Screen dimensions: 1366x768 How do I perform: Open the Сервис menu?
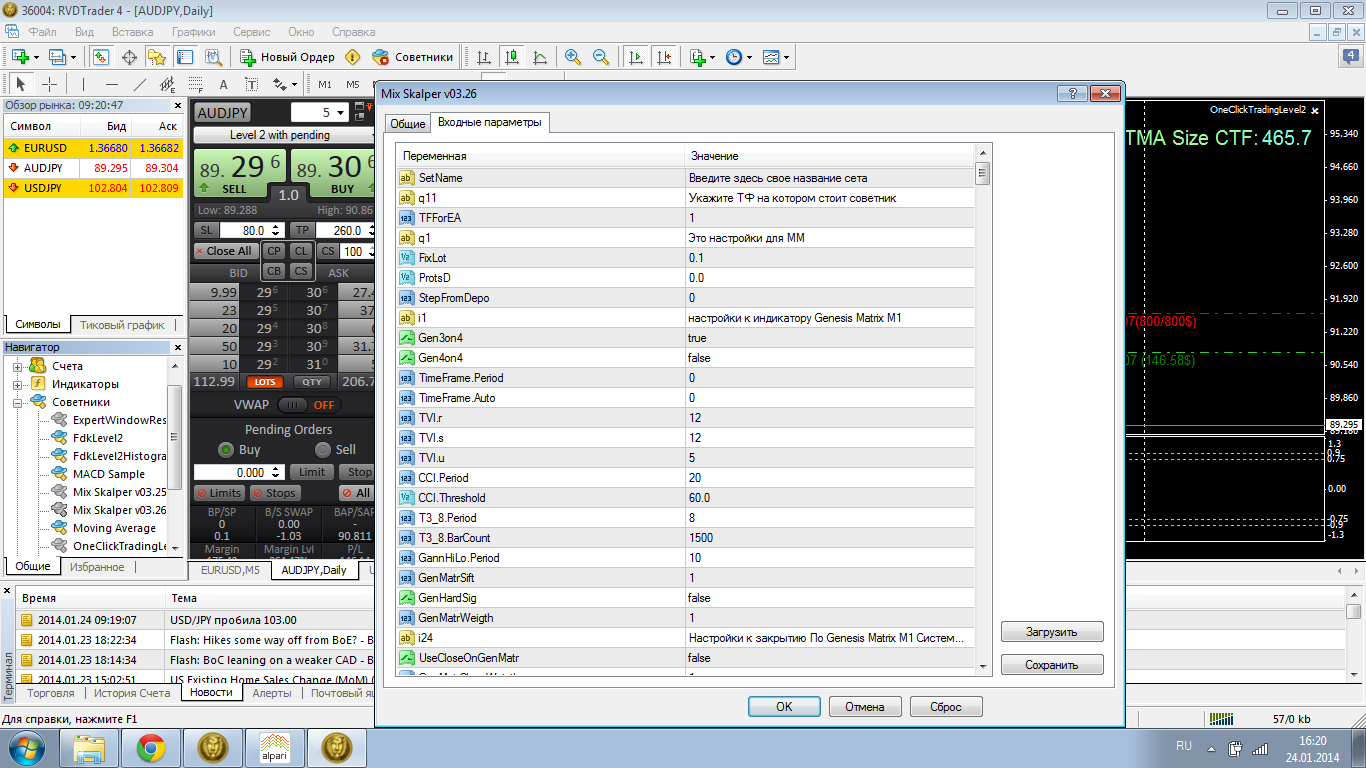[252, 32]
